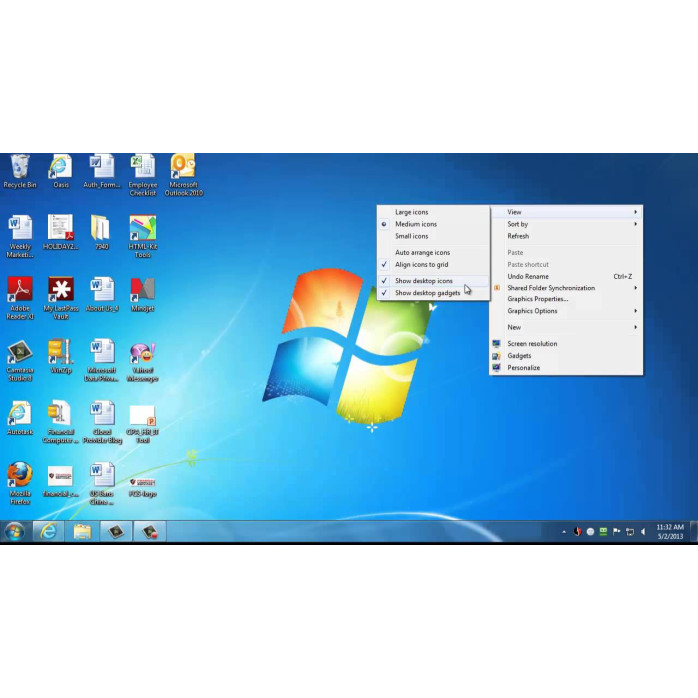Open the Oasis shortcut icon
The image size is (698, 698).
[61, 171]
